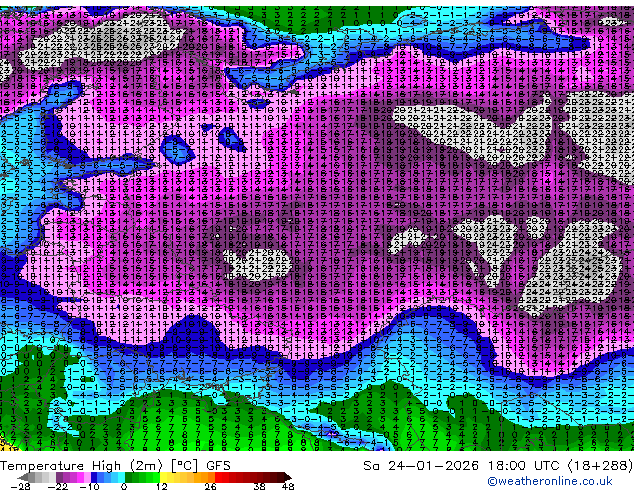Click the 'Temperature High (2m) [°C] GFS' title
This screenshot has width=634, height=490.
115,465
